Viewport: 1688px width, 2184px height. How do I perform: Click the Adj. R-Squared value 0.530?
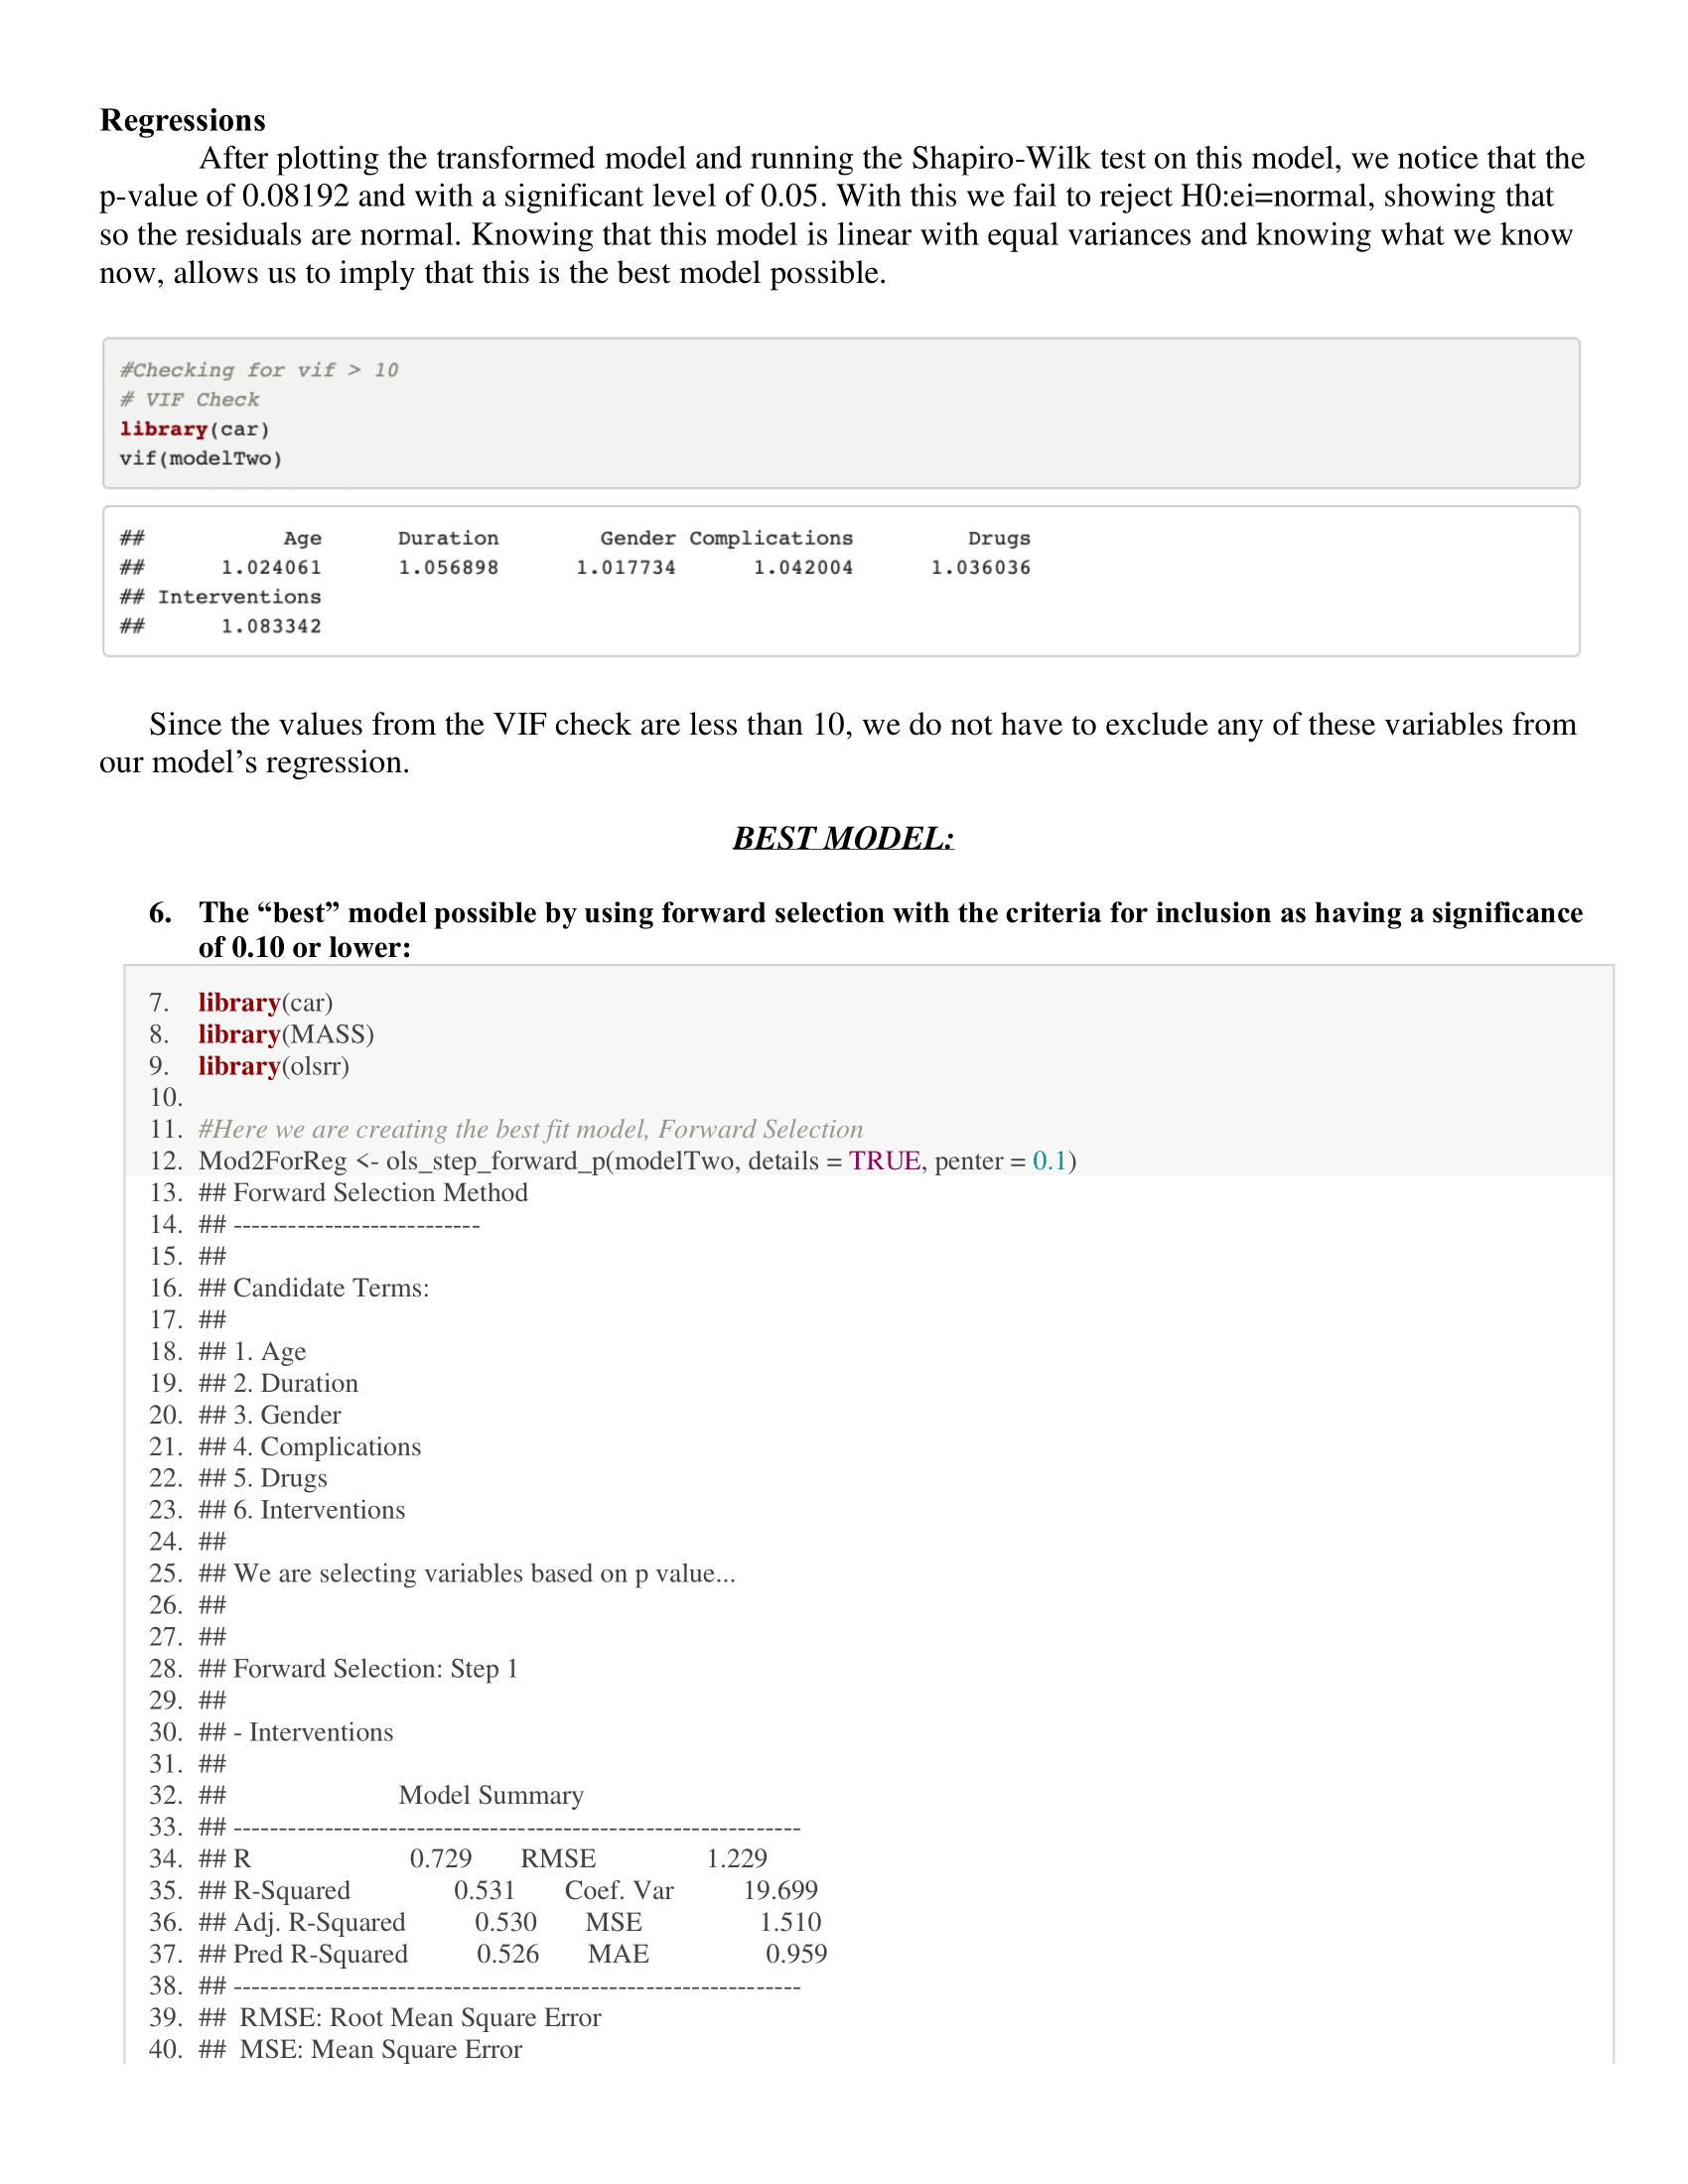point(506,1923)
